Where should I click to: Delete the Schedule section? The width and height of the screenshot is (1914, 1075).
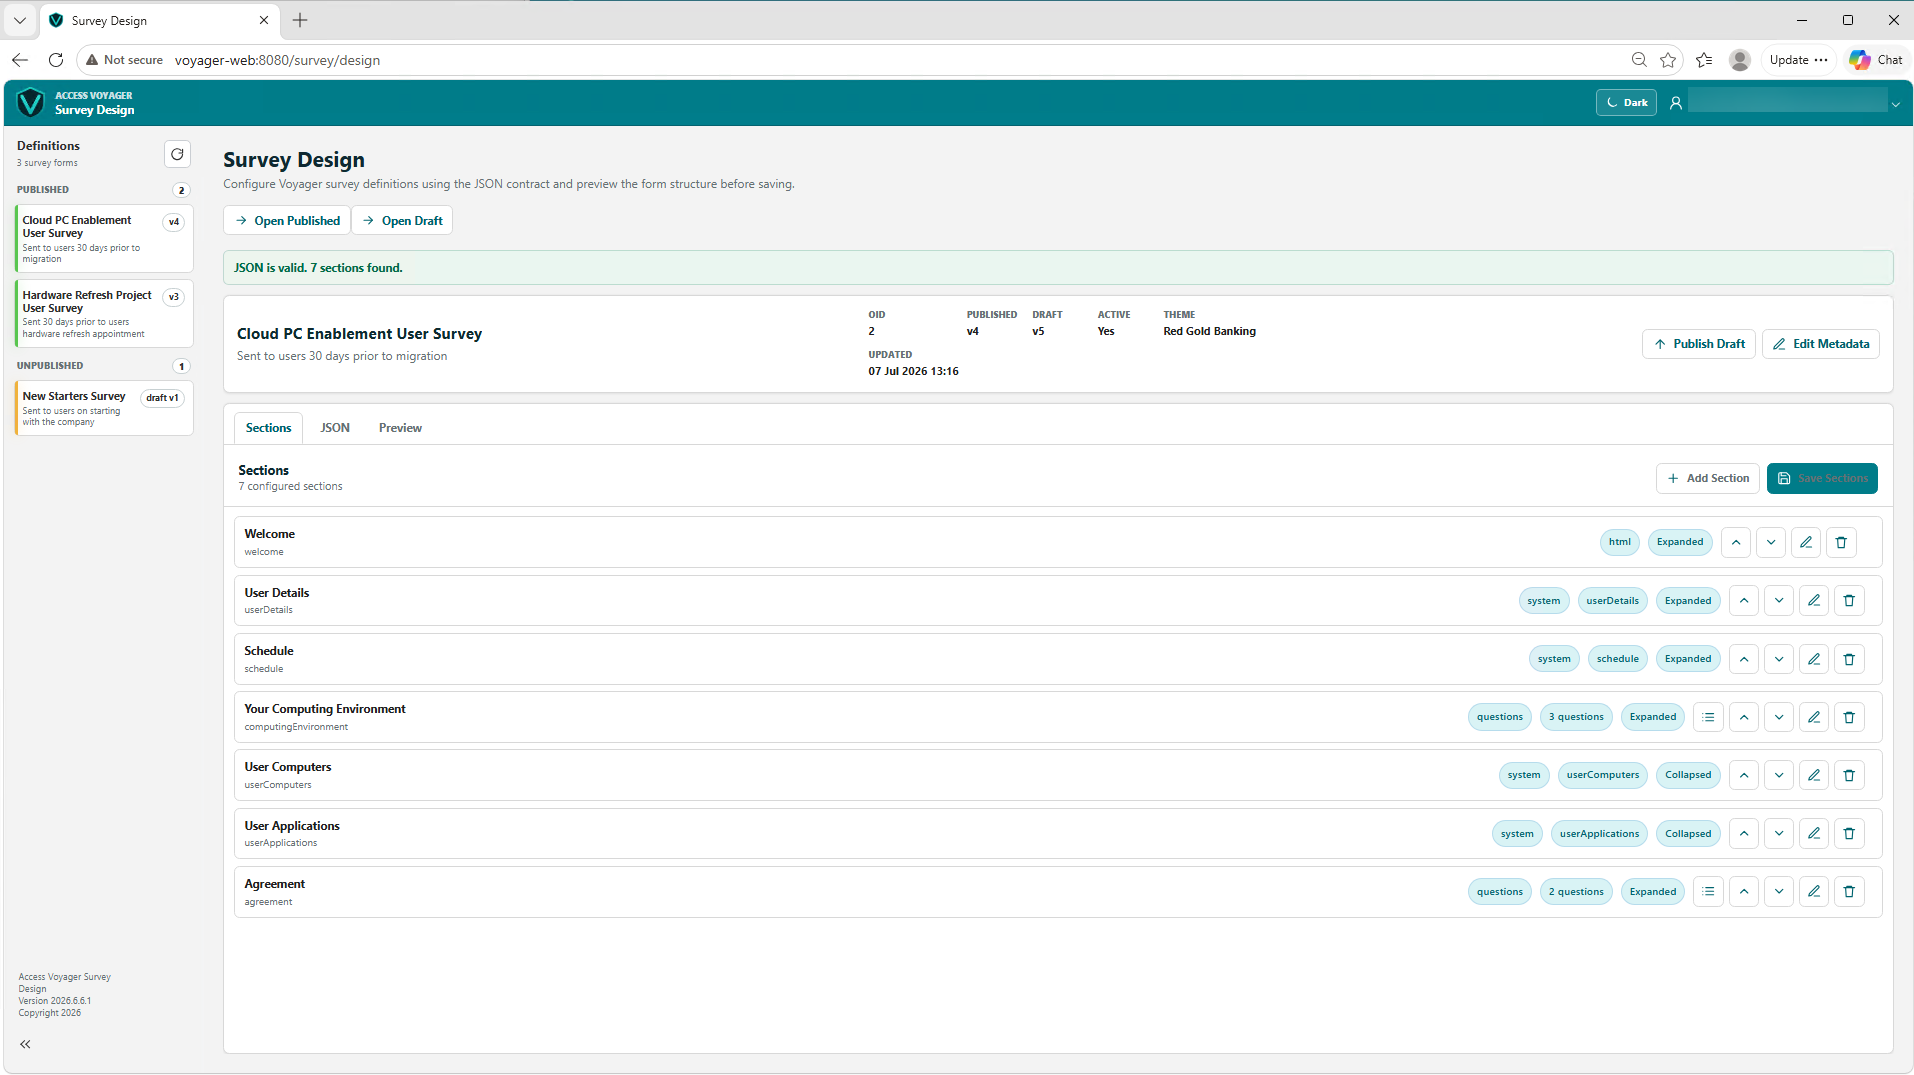tap(1849, 659)
